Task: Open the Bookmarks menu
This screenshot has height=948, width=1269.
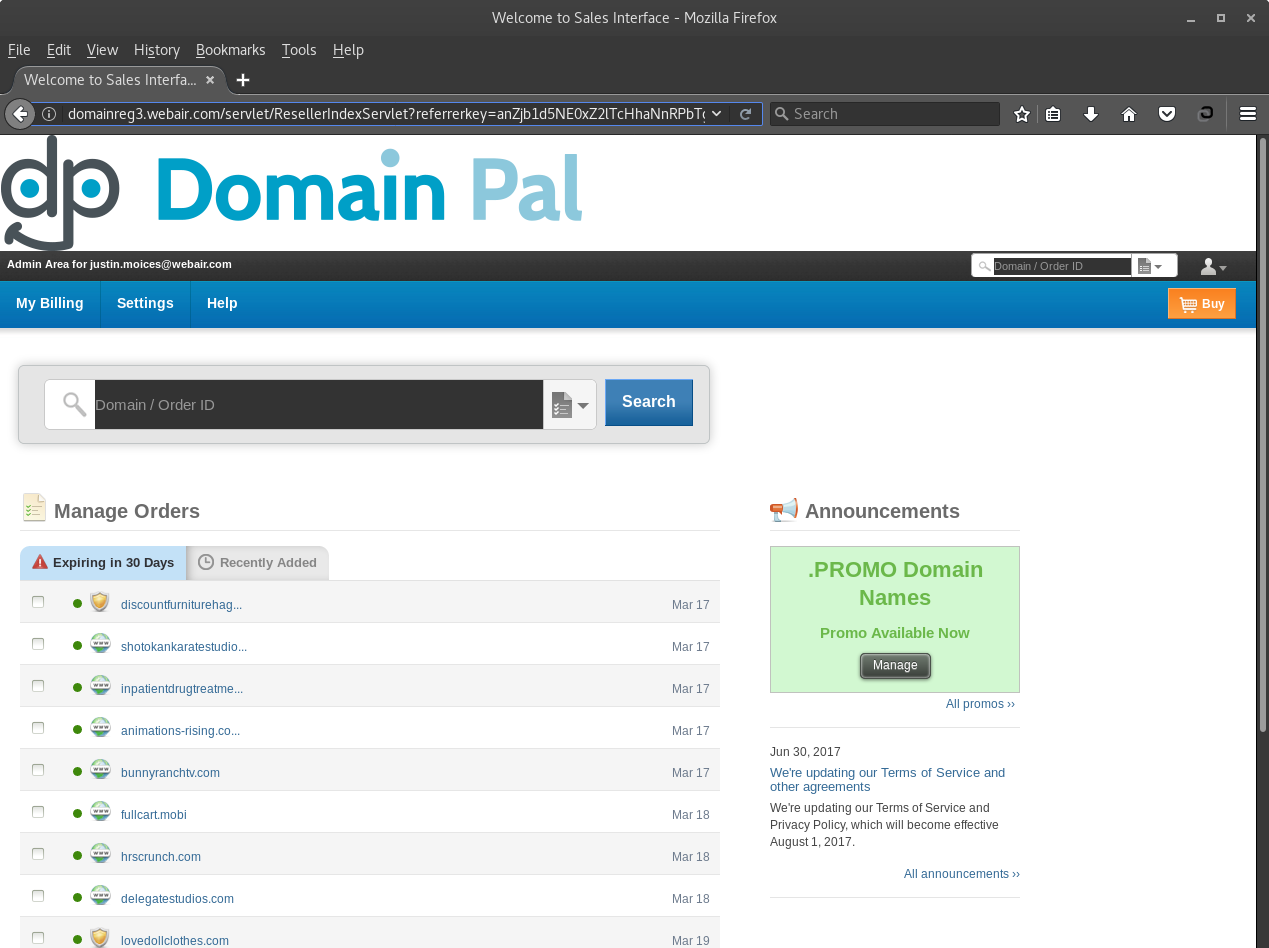Action: coord(231,50)
